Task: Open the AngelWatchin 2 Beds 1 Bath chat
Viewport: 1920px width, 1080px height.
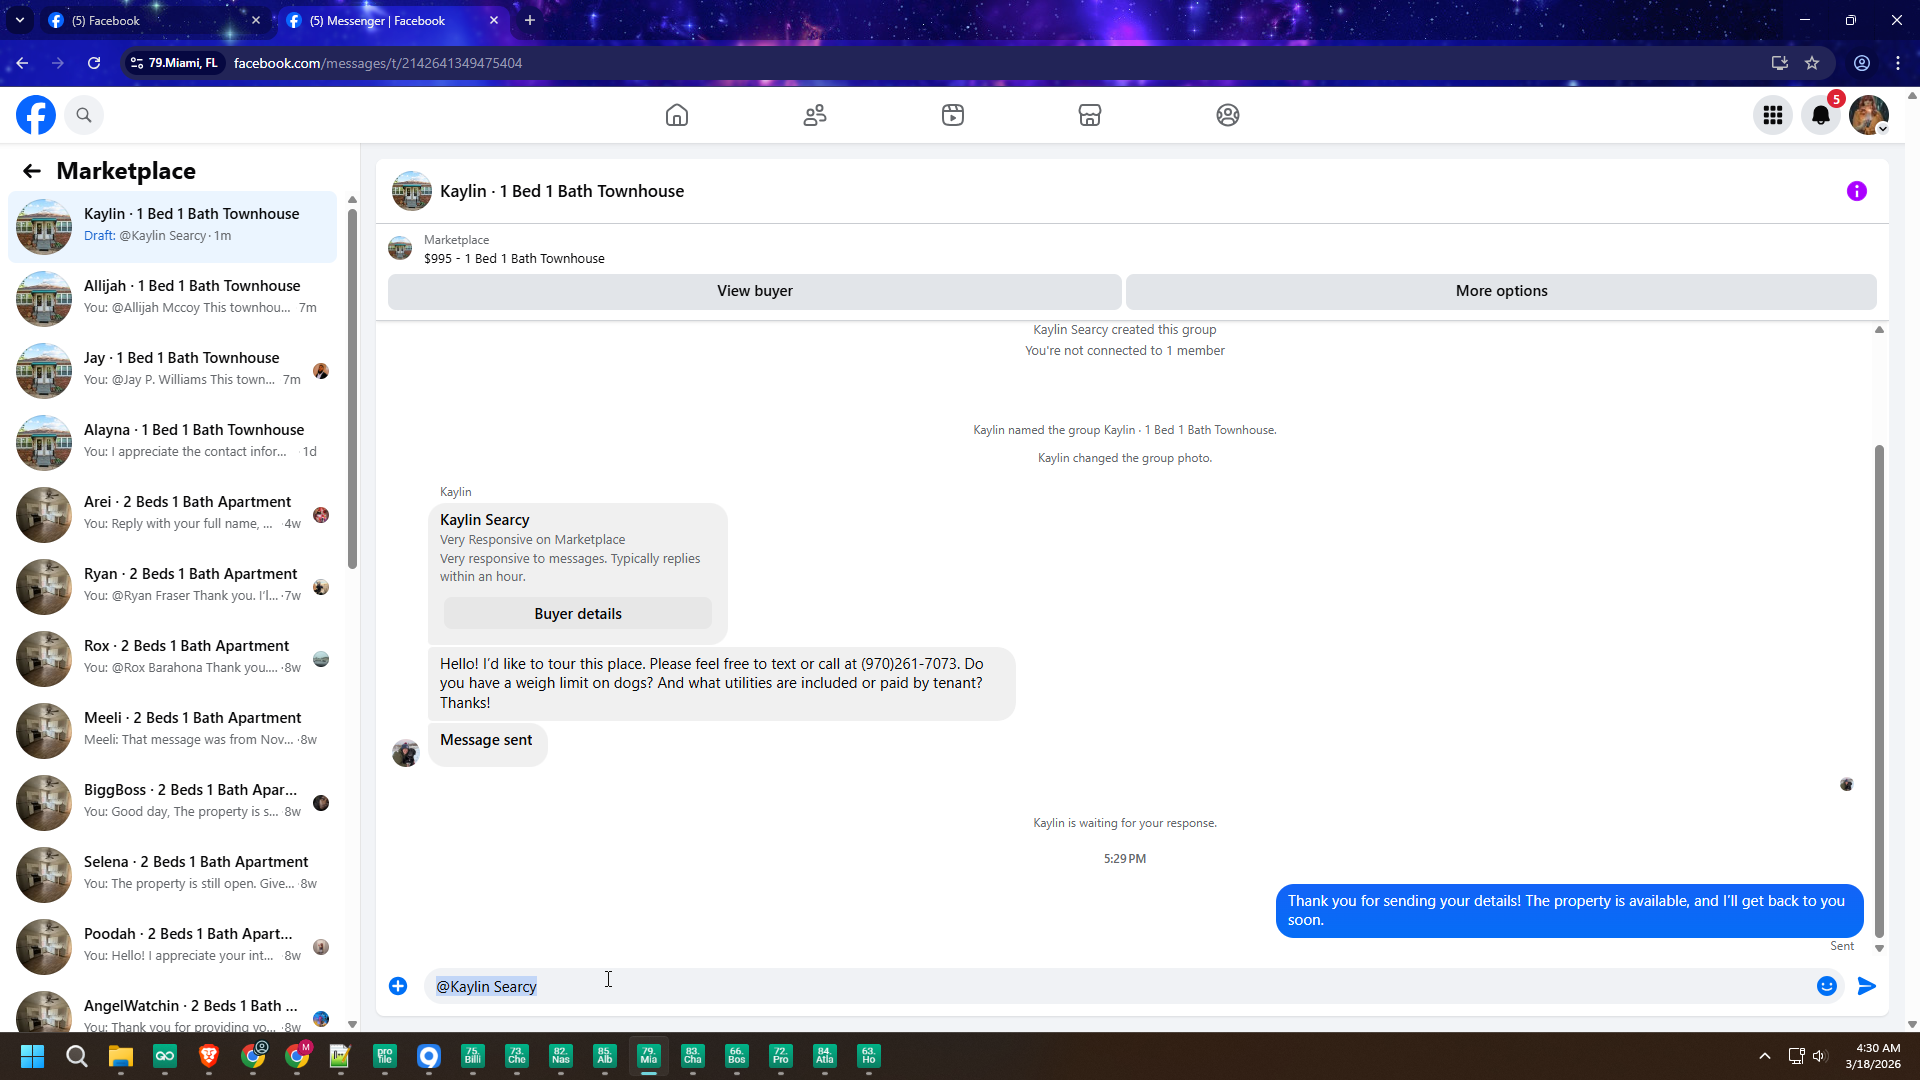Action: click(172, 1010)
